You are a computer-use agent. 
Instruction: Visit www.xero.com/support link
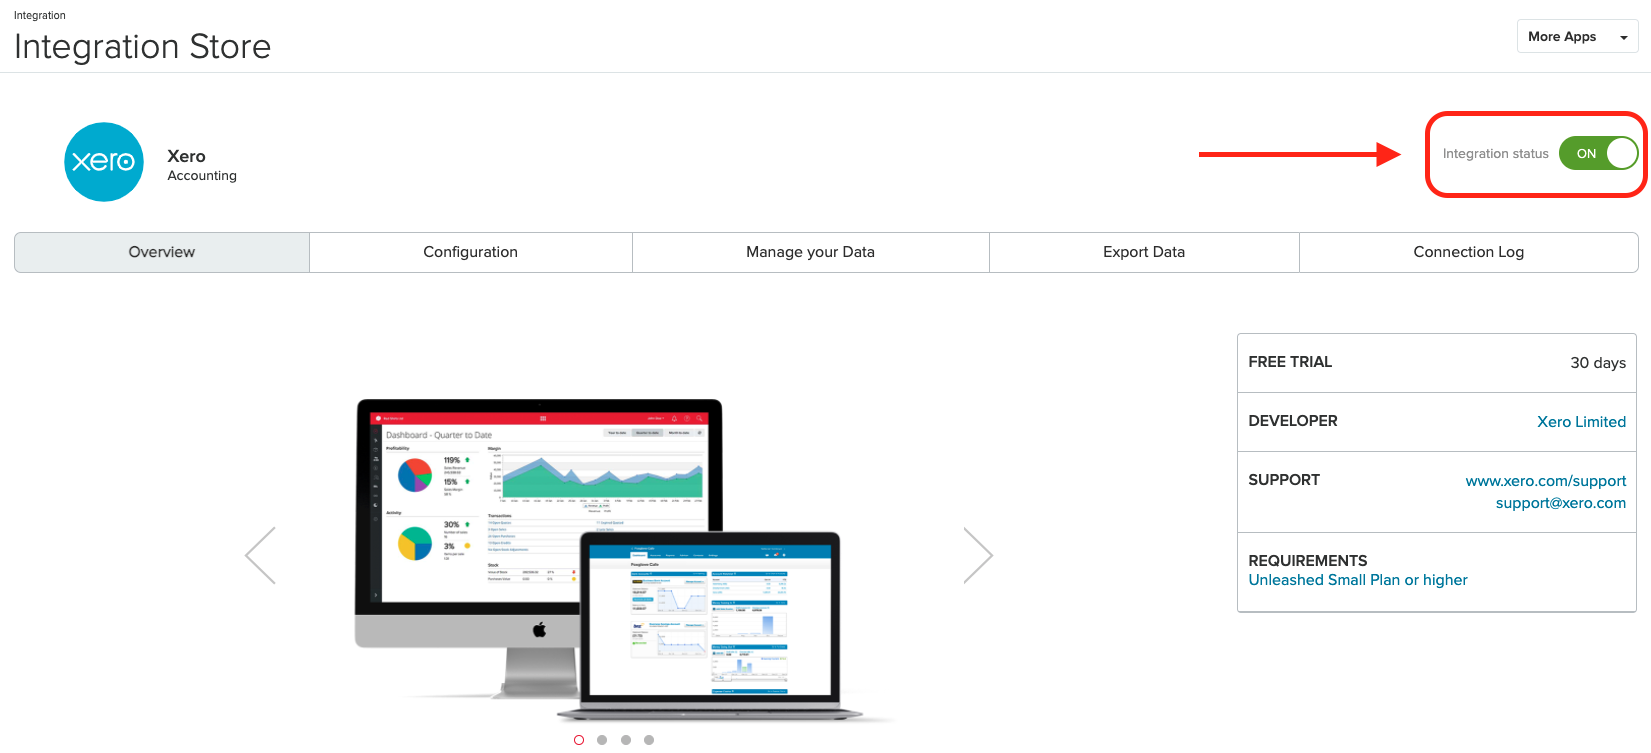click(x=1546, y=481)
